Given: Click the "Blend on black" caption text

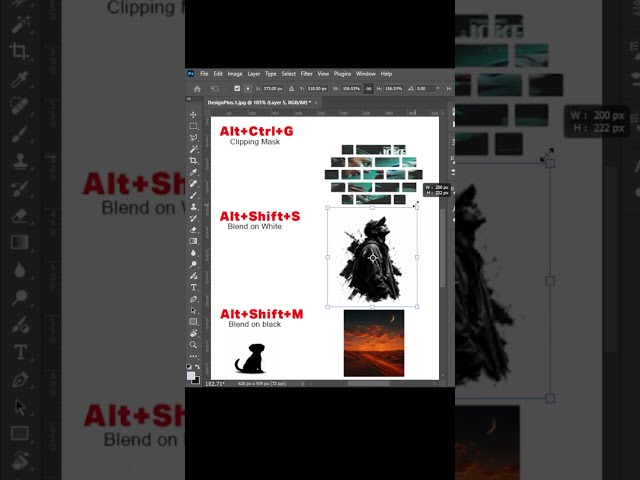Looking at the screenshot, I should (x=255, y=324).
